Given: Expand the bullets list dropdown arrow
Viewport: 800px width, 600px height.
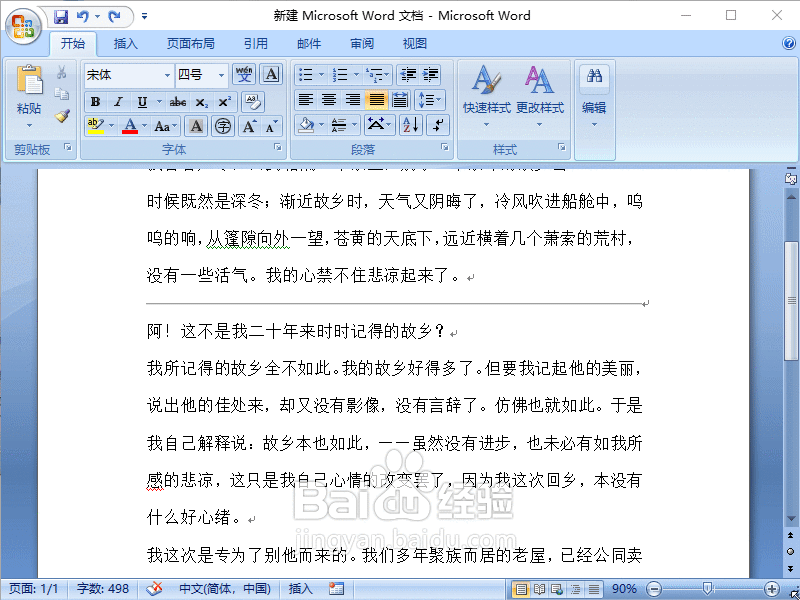Looking at the screenshot, I should tap(321, 74).
